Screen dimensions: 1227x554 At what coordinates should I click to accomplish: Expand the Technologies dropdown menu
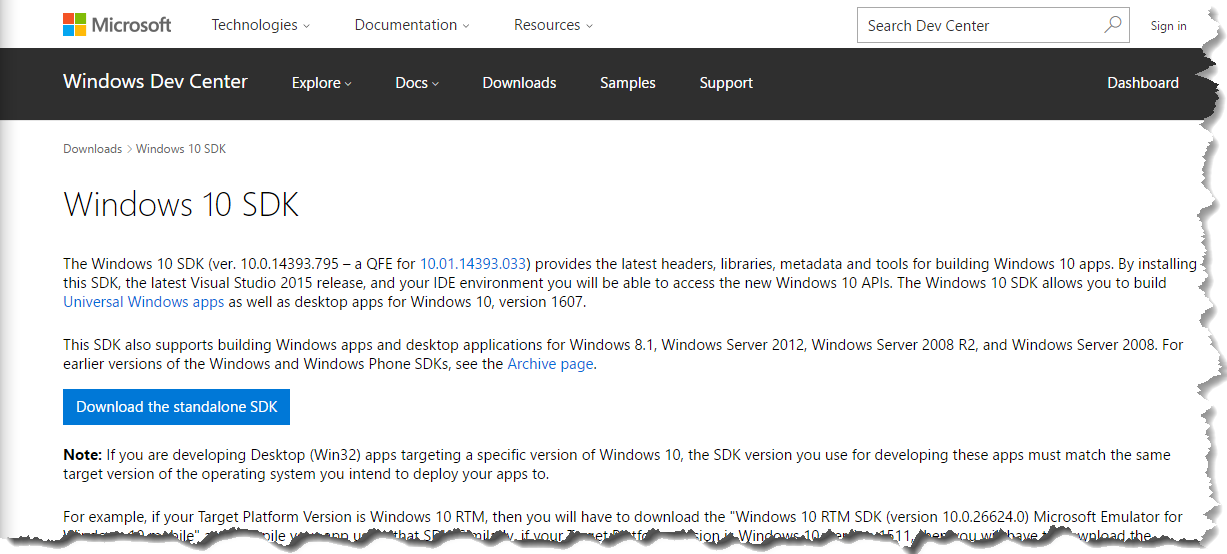click(x=260, y=25)
